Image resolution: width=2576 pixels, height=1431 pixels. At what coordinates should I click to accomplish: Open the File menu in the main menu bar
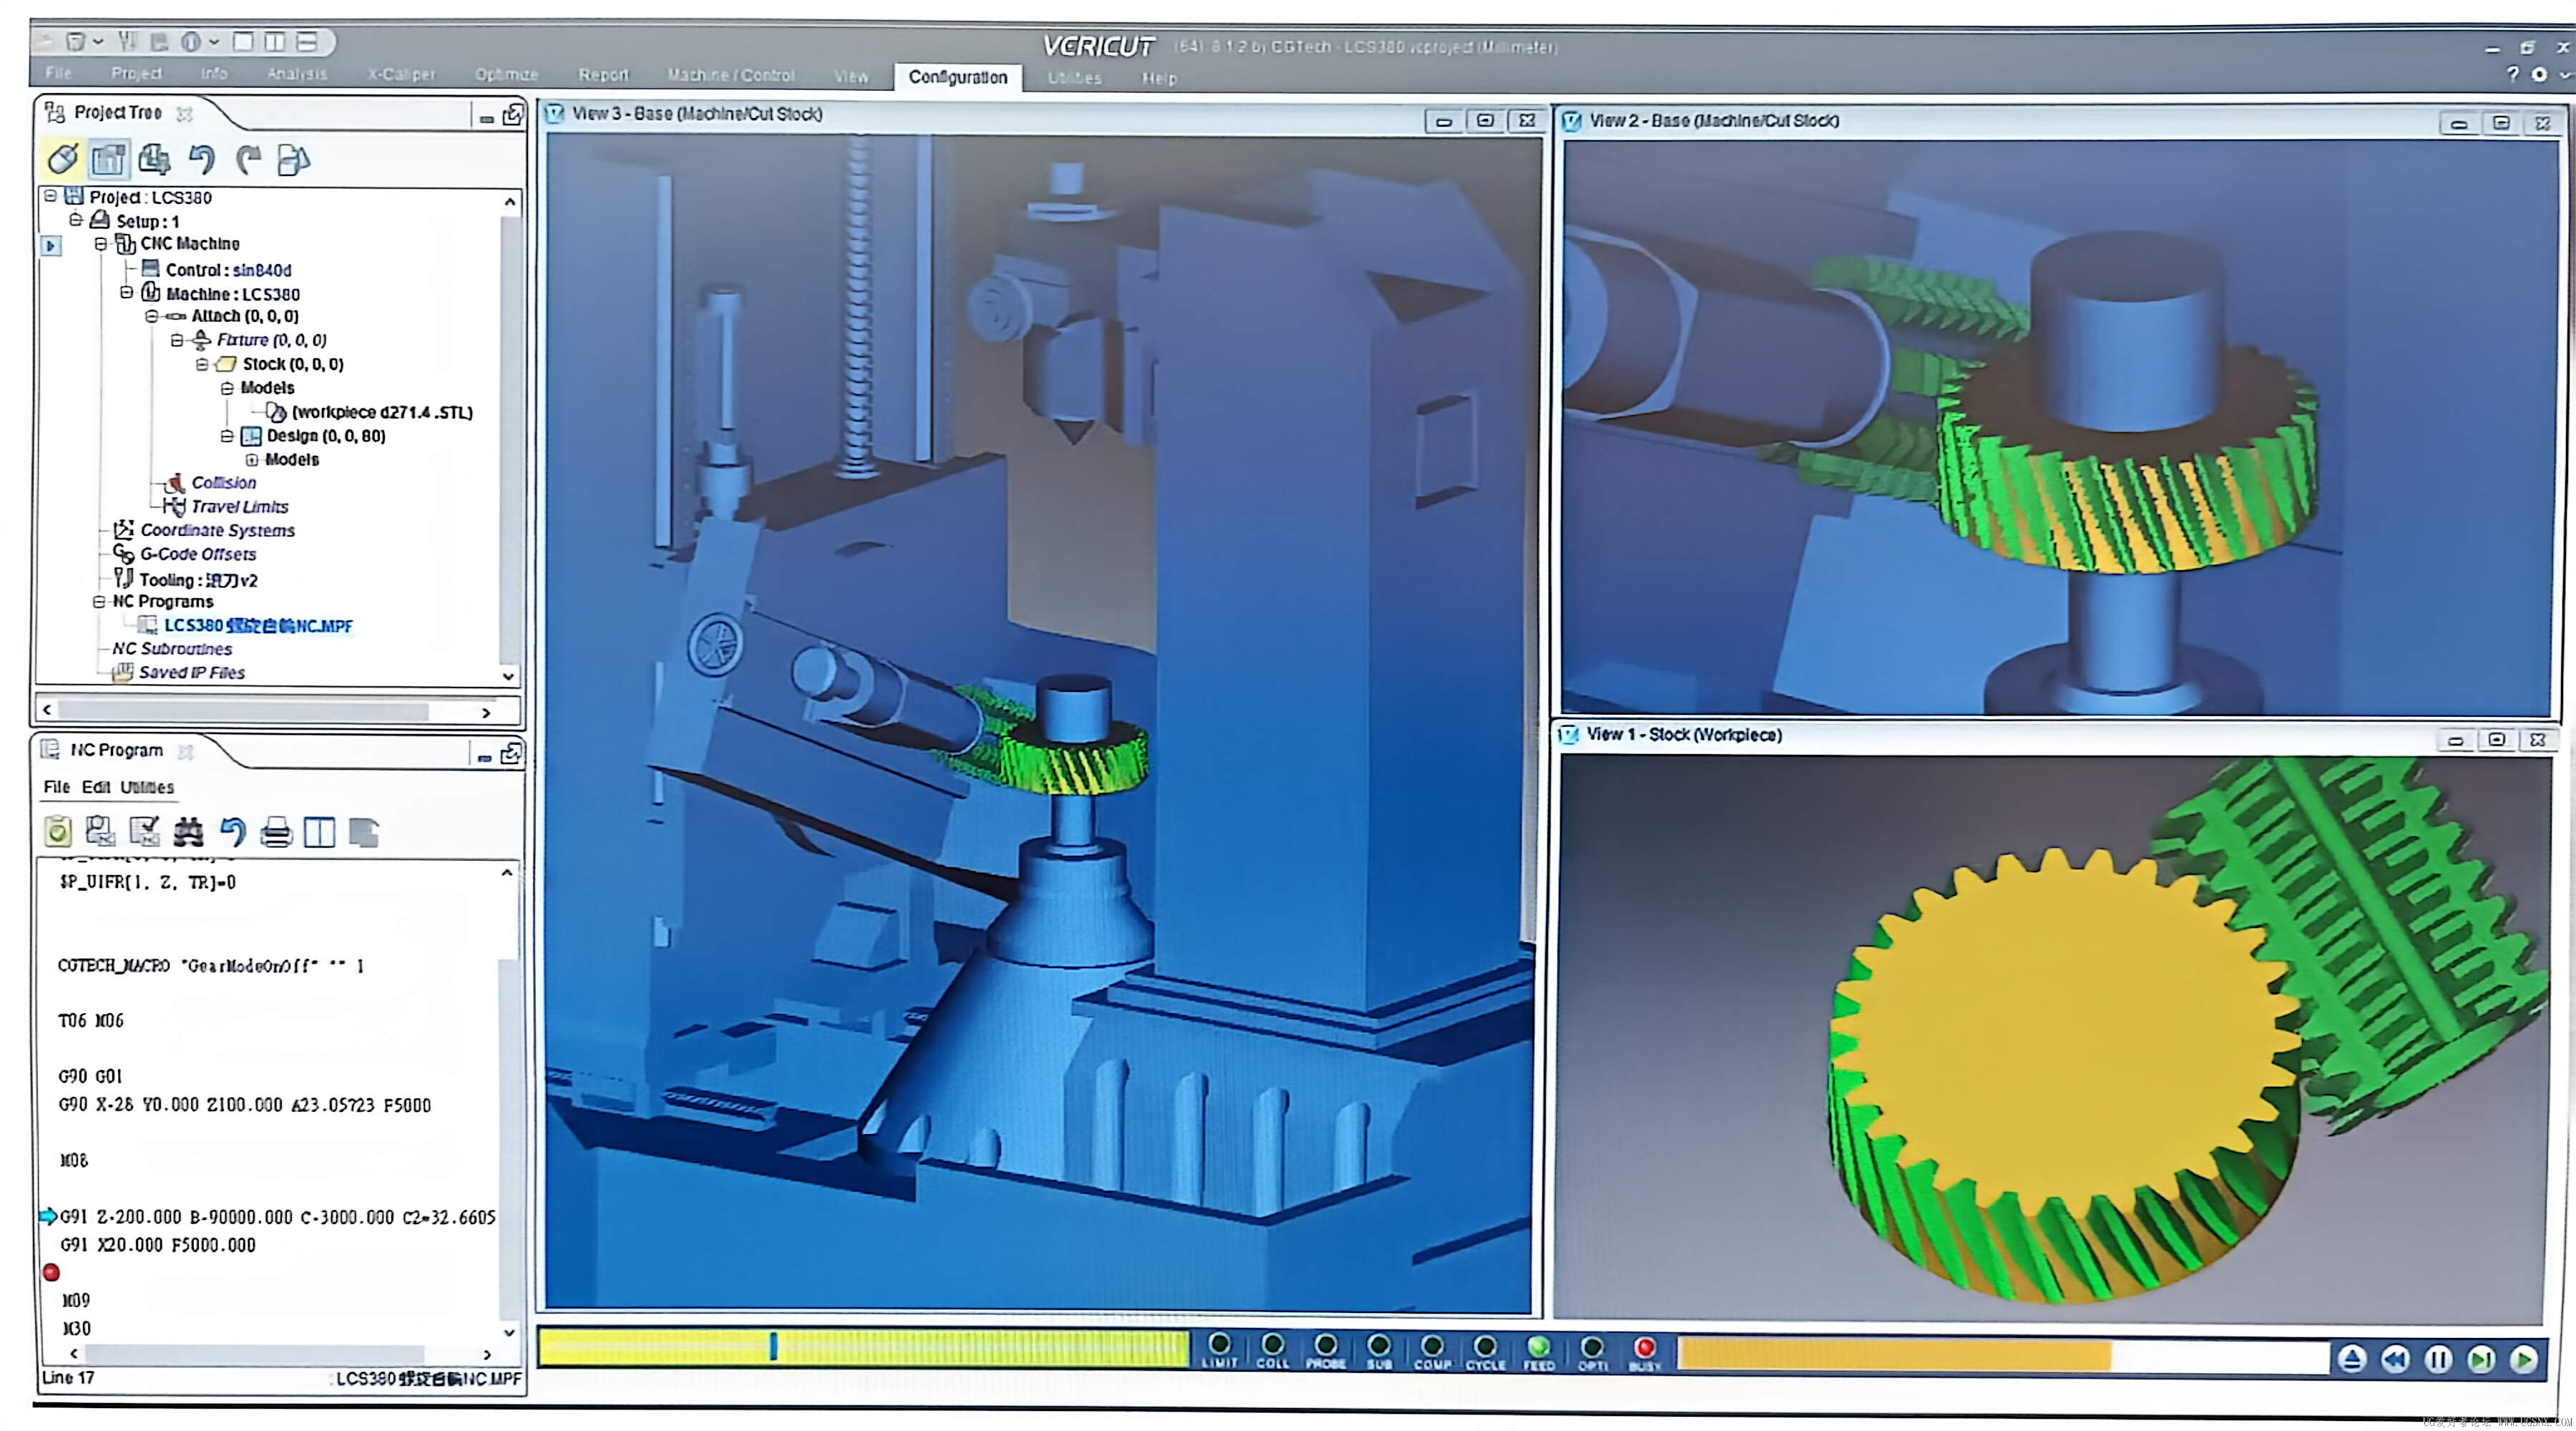point(59,73)
